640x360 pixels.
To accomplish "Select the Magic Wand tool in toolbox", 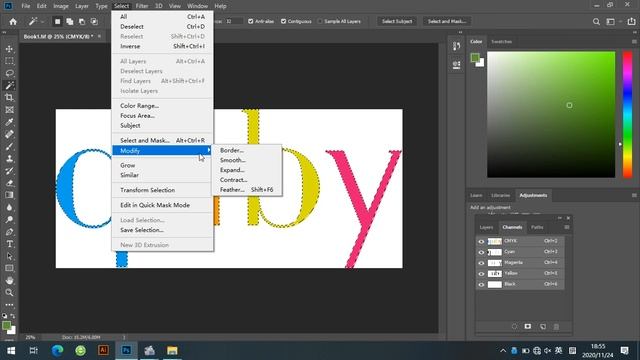I will point(9,85).
